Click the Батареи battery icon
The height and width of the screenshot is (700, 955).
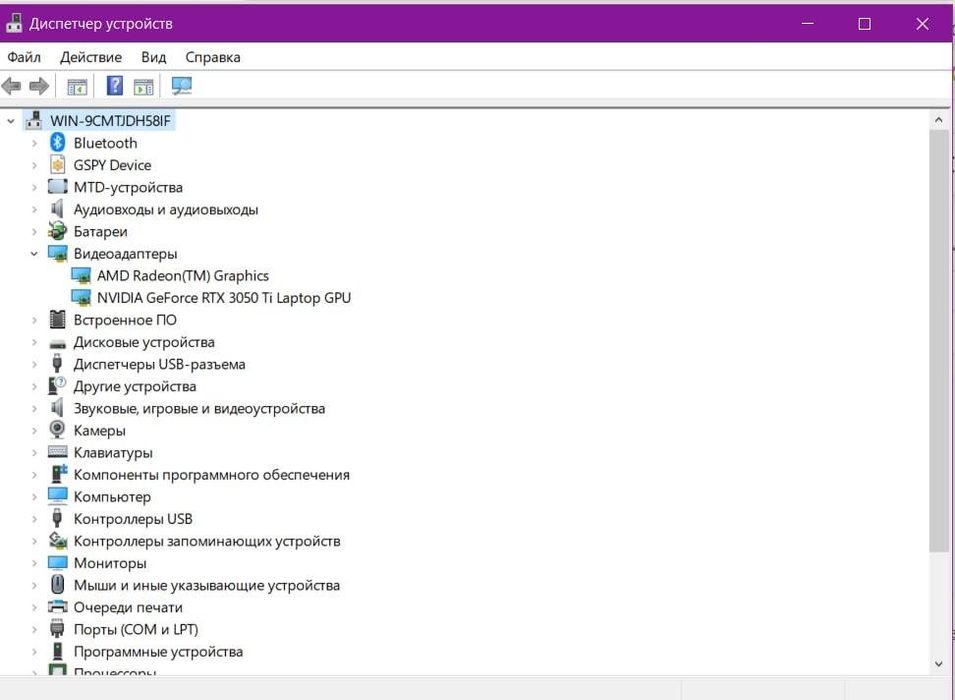tap(57, 231)
